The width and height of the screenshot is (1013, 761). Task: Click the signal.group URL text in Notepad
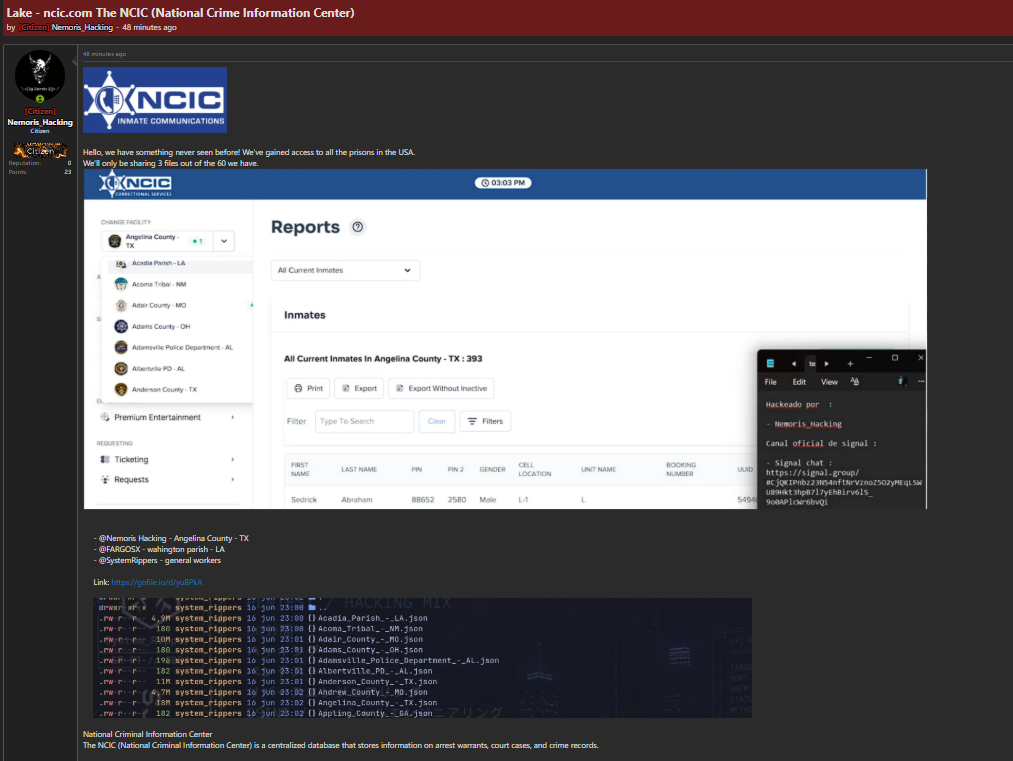point(844,487)
